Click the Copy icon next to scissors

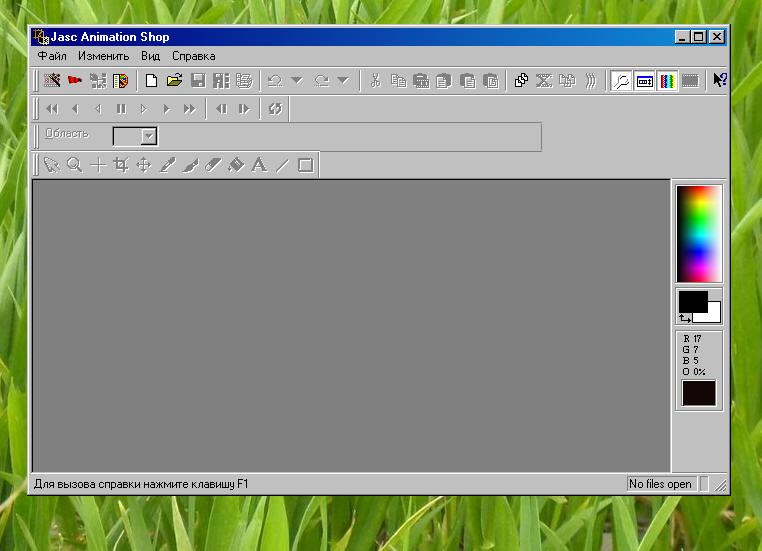398,81
